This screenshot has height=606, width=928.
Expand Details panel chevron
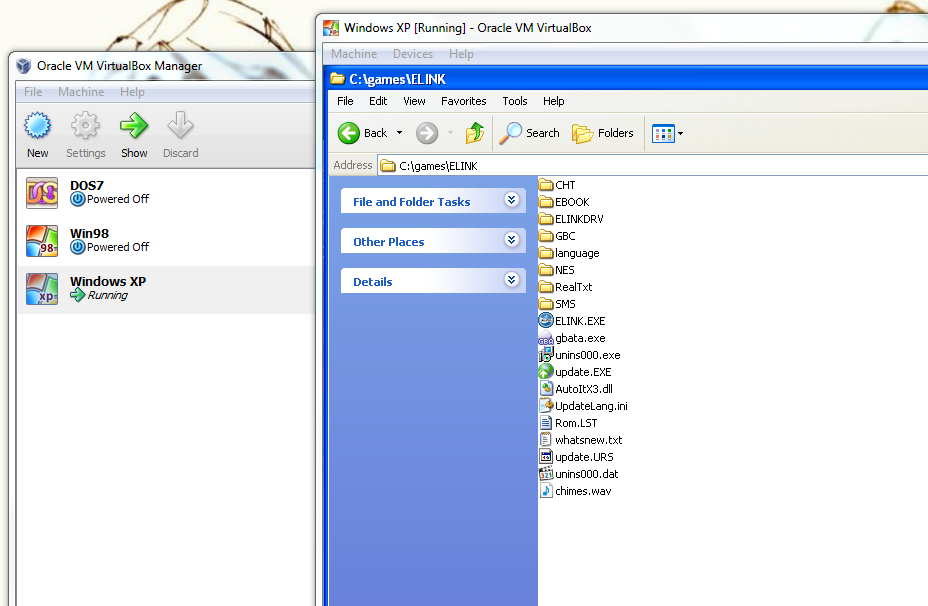(x=511, y=279)
